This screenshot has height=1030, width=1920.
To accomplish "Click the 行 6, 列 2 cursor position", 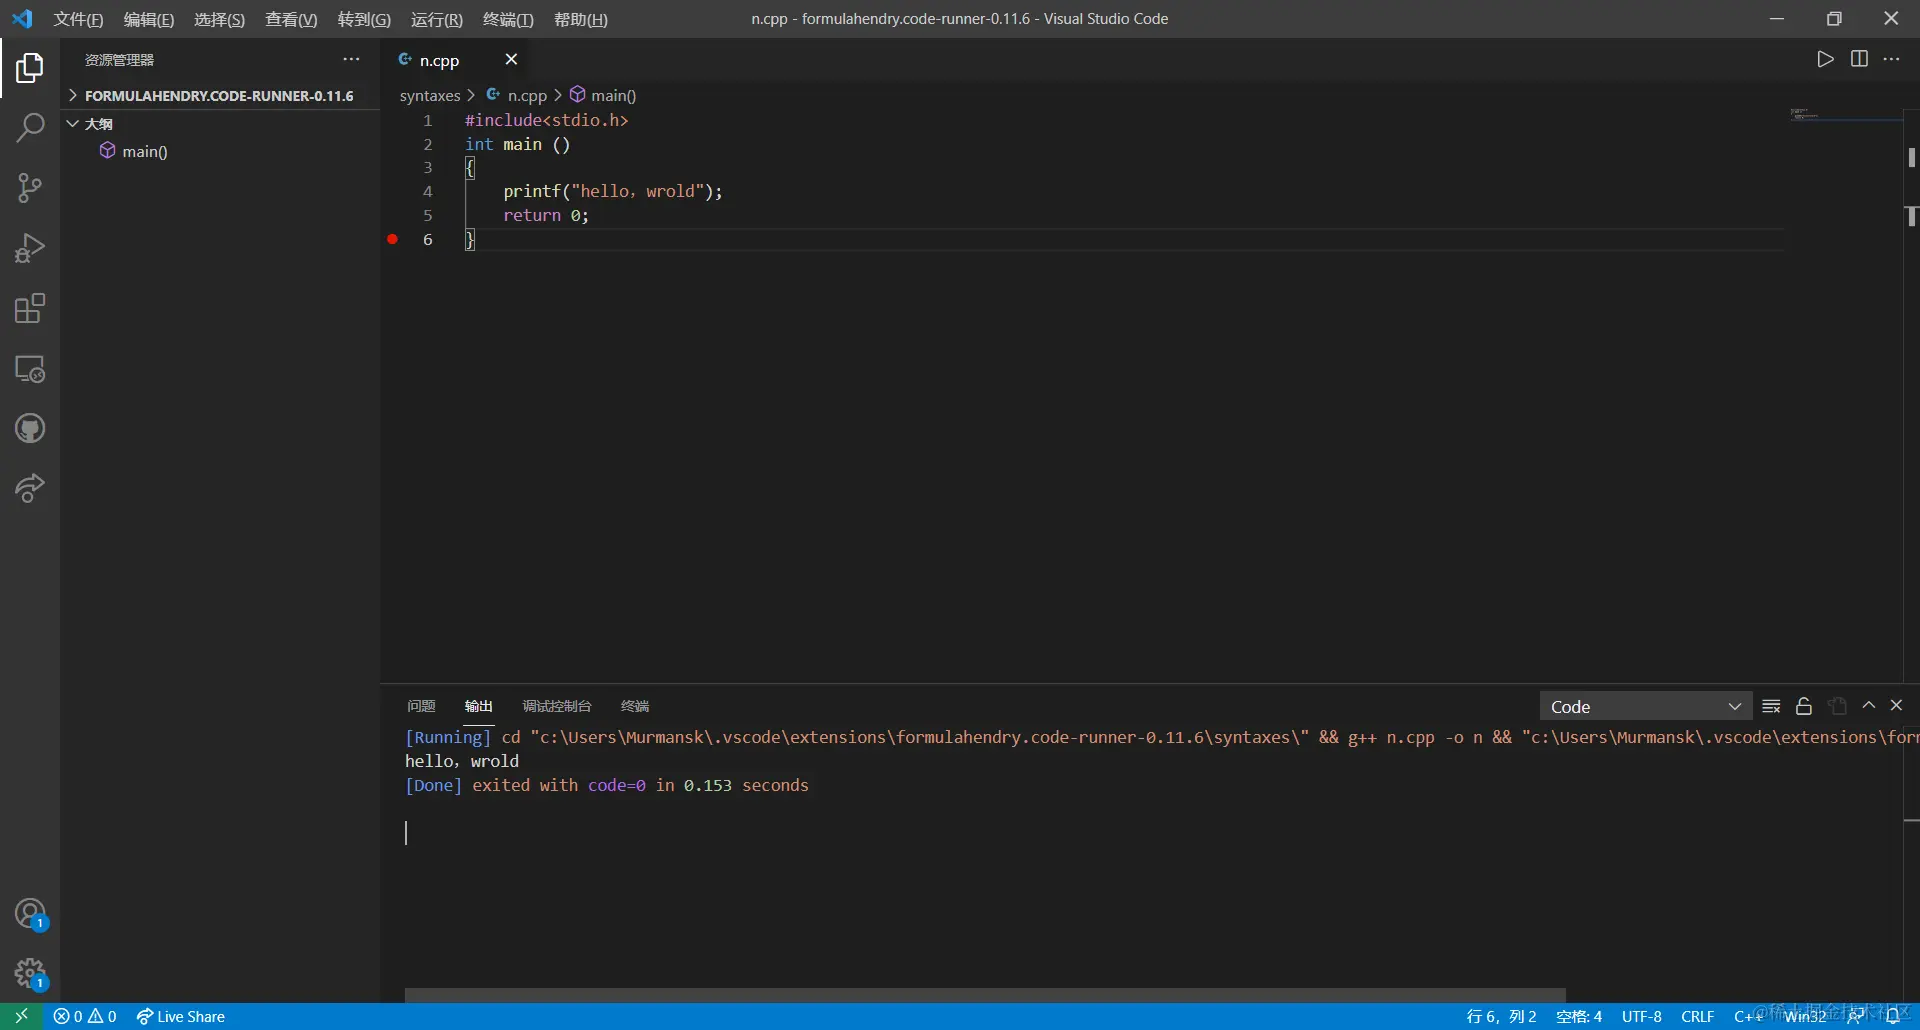I will coord(1501,1016).
